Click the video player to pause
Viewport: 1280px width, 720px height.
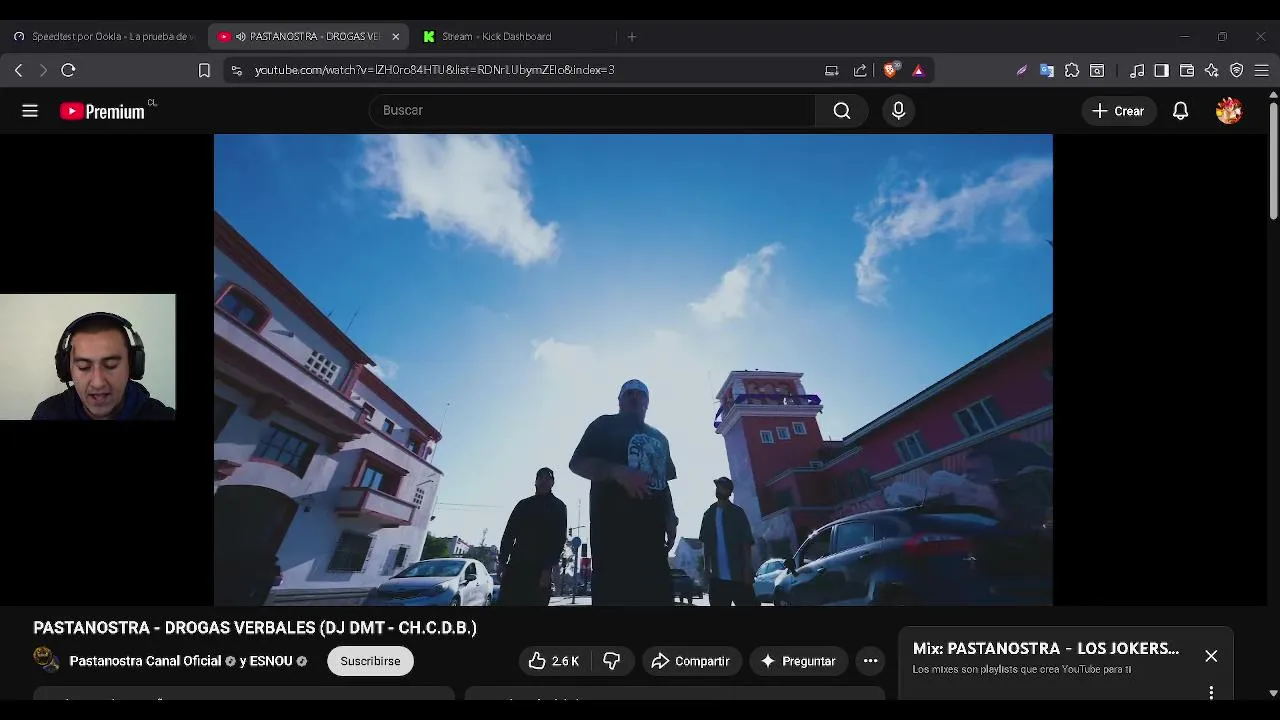pos(633,370)
